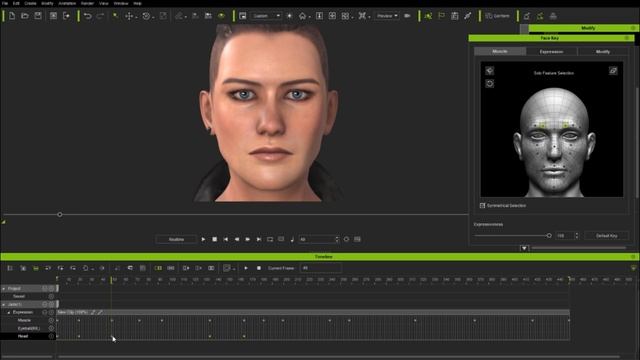Open the Animation menu
640x360 pixels.
[67, 3]
